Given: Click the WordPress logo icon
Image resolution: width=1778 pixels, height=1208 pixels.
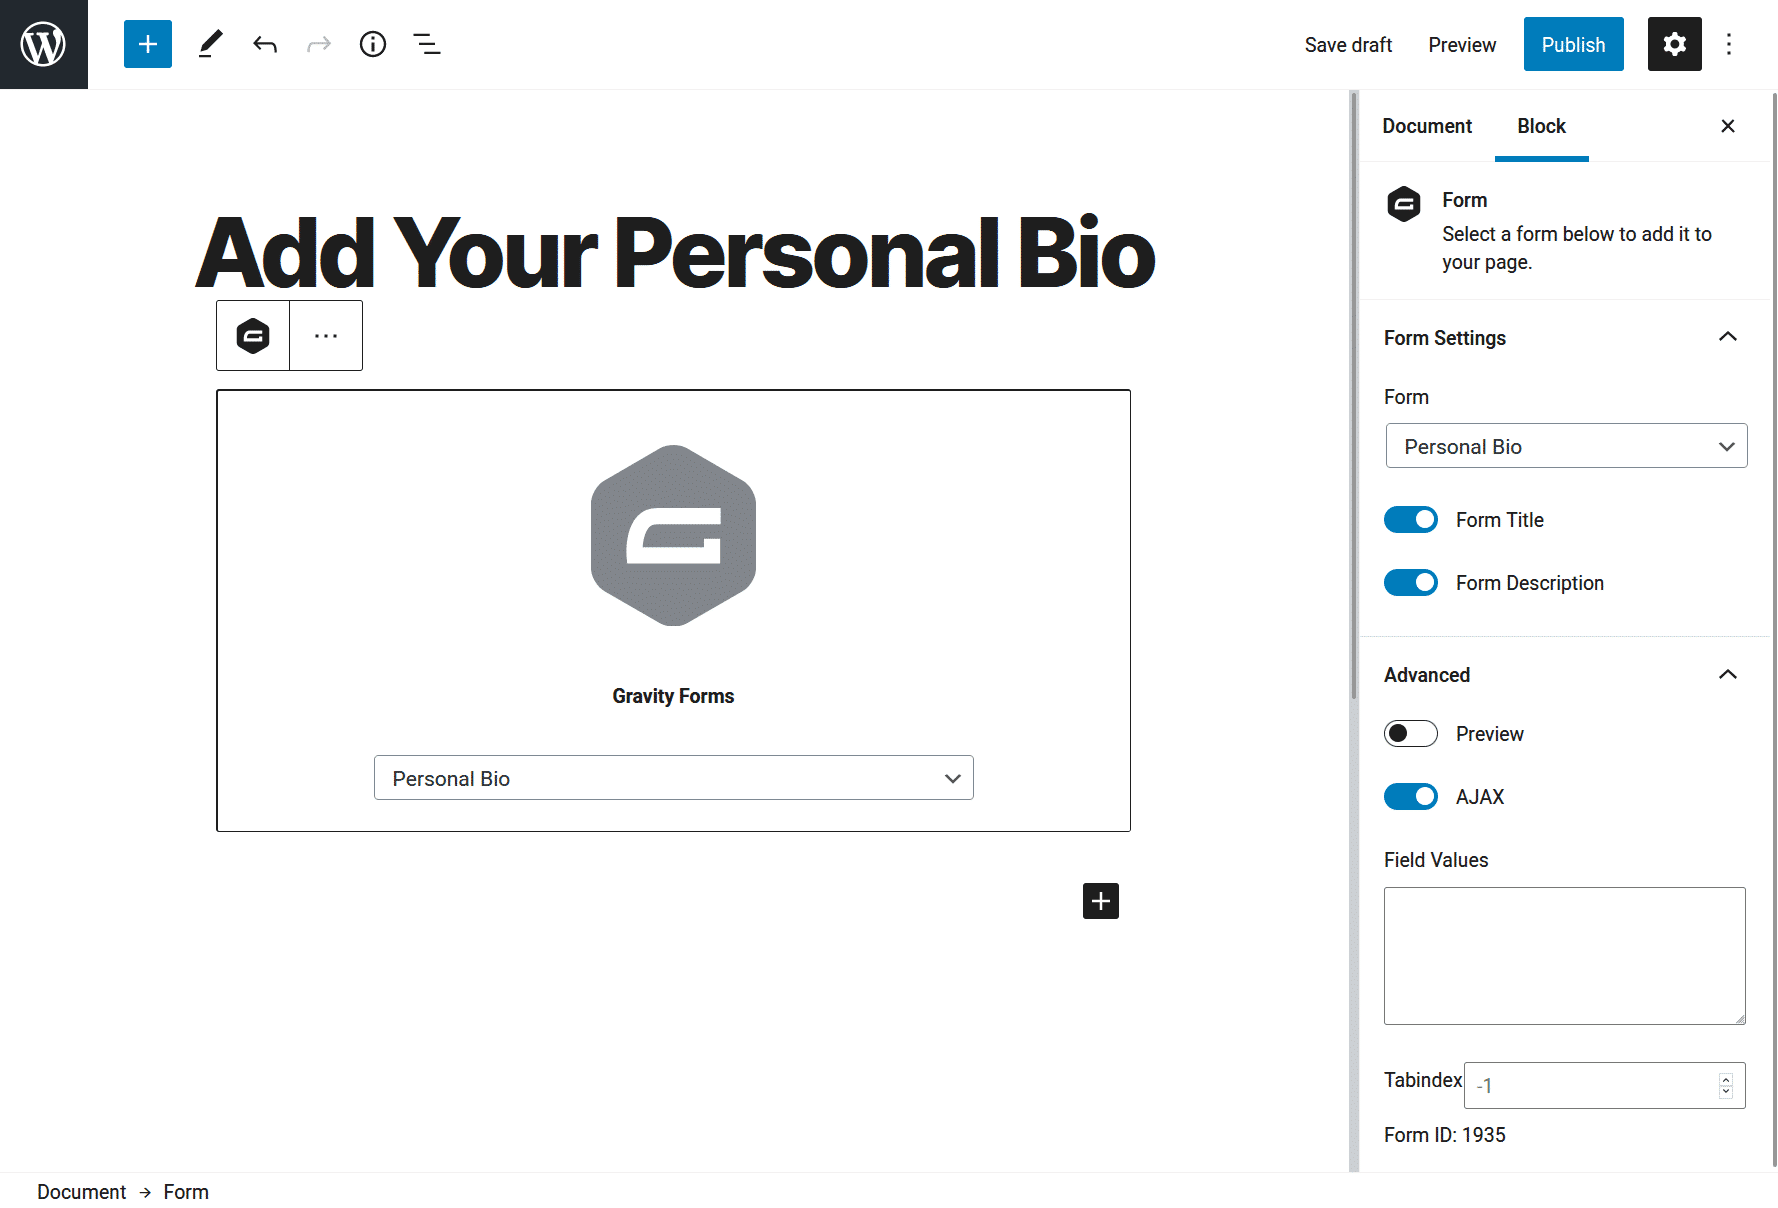Looking at the screenshot, I should (x=44, y=44).
